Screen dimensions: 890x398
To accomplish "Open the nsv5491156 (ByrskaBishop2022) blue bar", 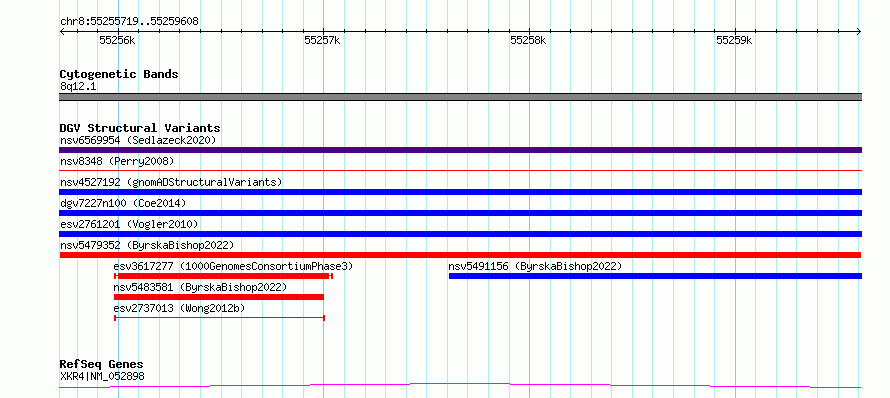I will (x=656, y=276).
